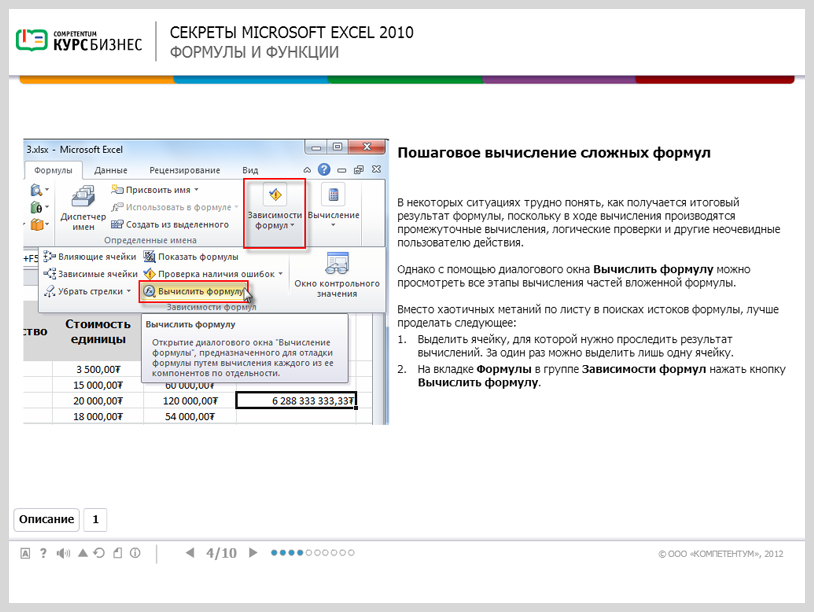Open the Вид ribbon tab

tap(250, 170)
